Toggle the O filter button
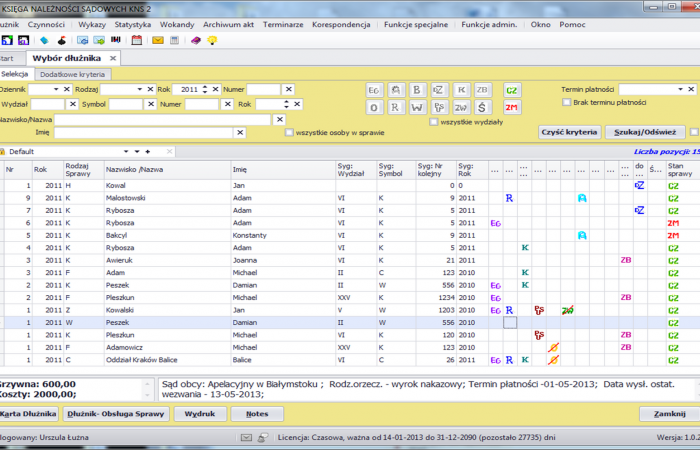This screenshot has height=450, width=700. pos(374,107)
